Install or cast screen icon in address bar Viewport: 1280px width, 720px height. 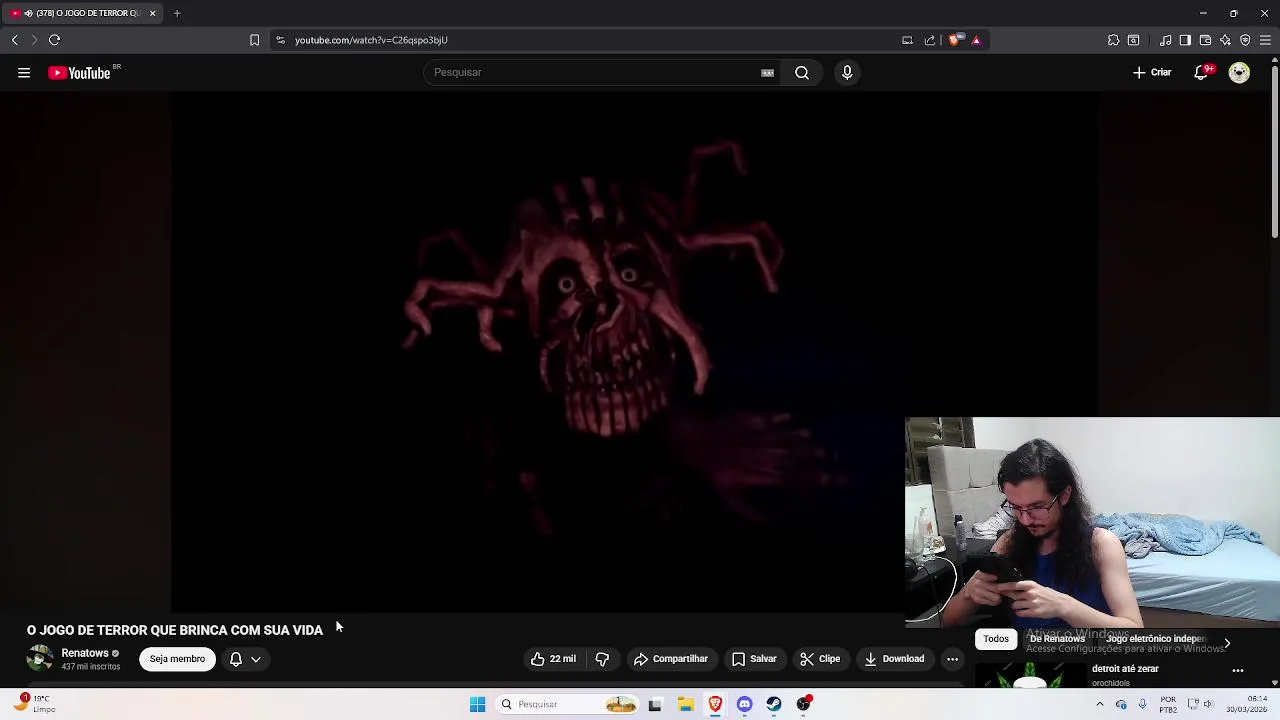907,40
